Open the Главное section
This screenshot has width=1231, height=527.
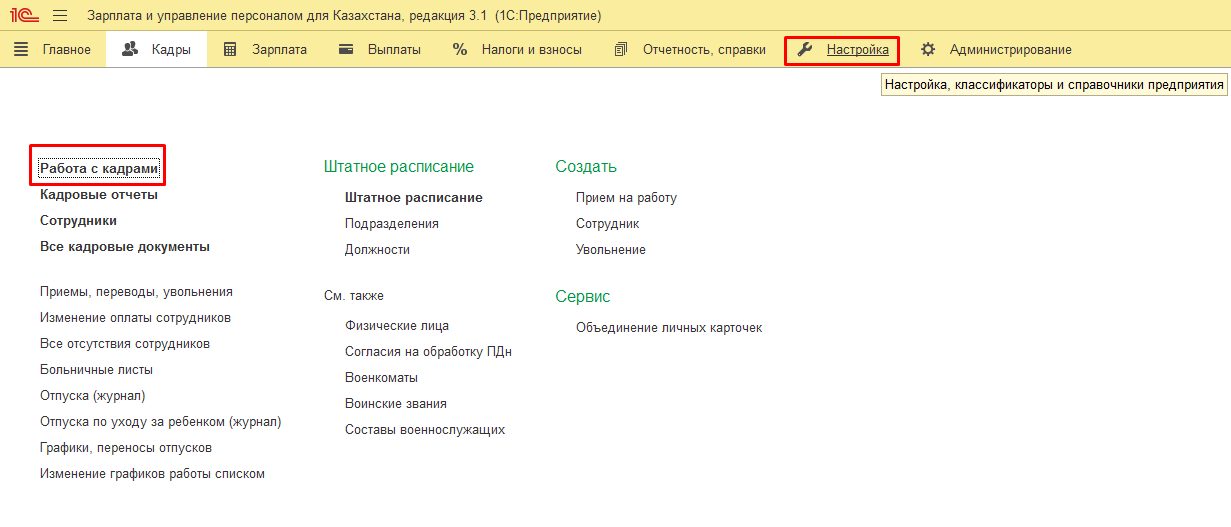[53, 49]
